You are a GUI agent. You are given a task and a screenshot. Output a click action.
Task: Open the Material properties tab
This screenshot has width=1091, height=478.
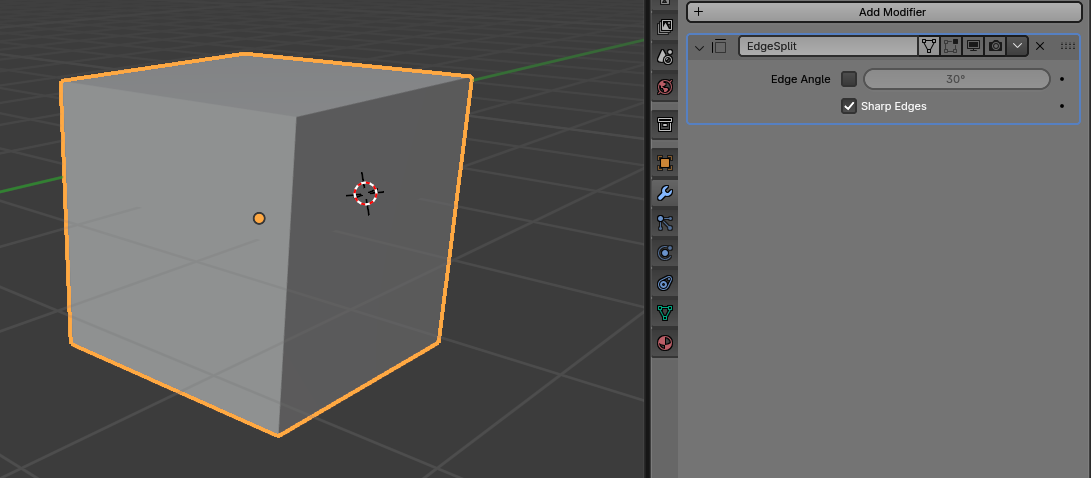pos(665,343)
